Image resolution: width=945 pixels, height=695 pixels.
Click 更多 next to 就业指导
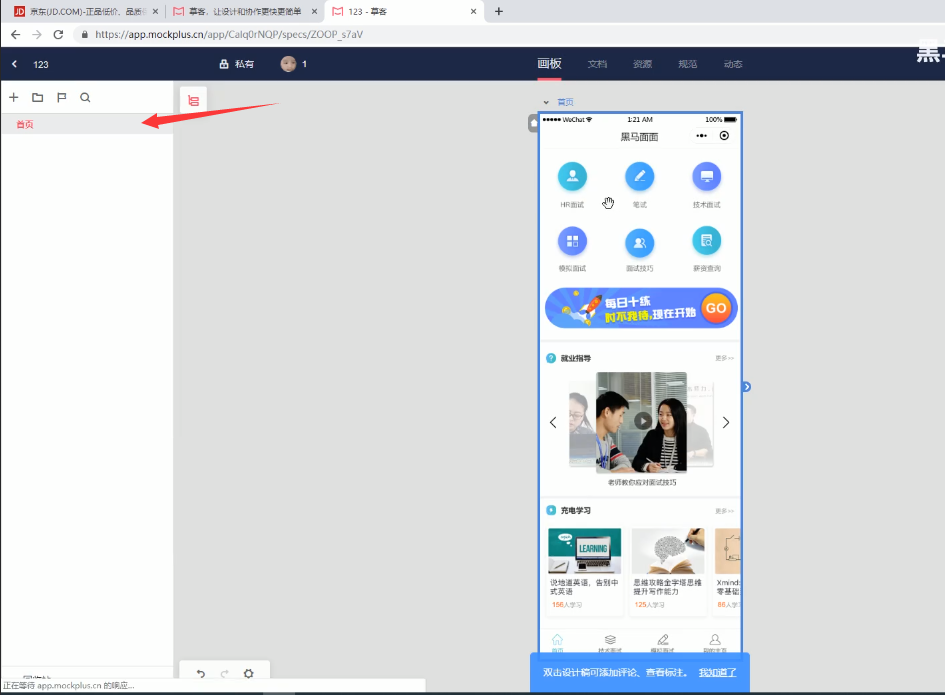724,358
